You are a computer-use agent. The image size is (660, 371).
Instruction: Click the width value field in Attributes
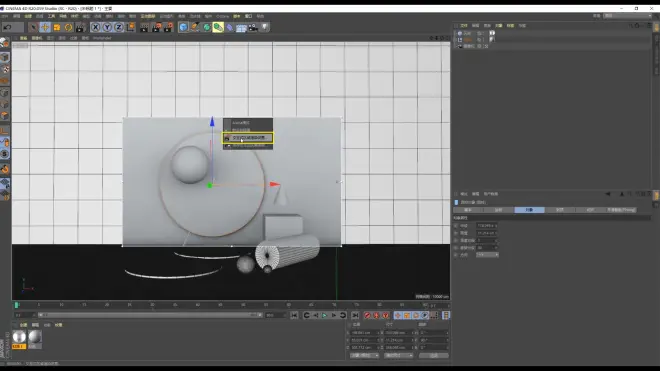(x=487, y=226)
